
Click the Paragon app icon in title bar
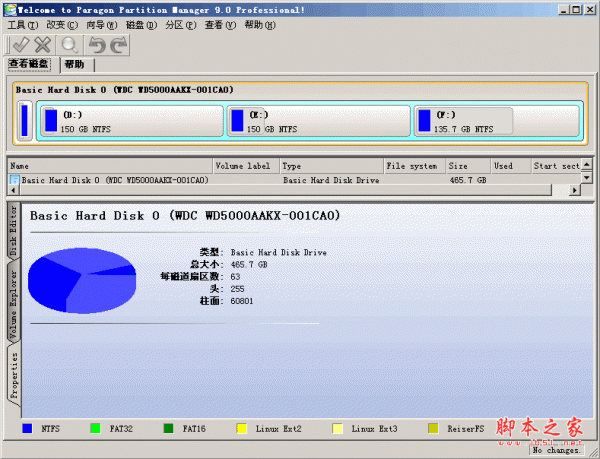[10, 10]
